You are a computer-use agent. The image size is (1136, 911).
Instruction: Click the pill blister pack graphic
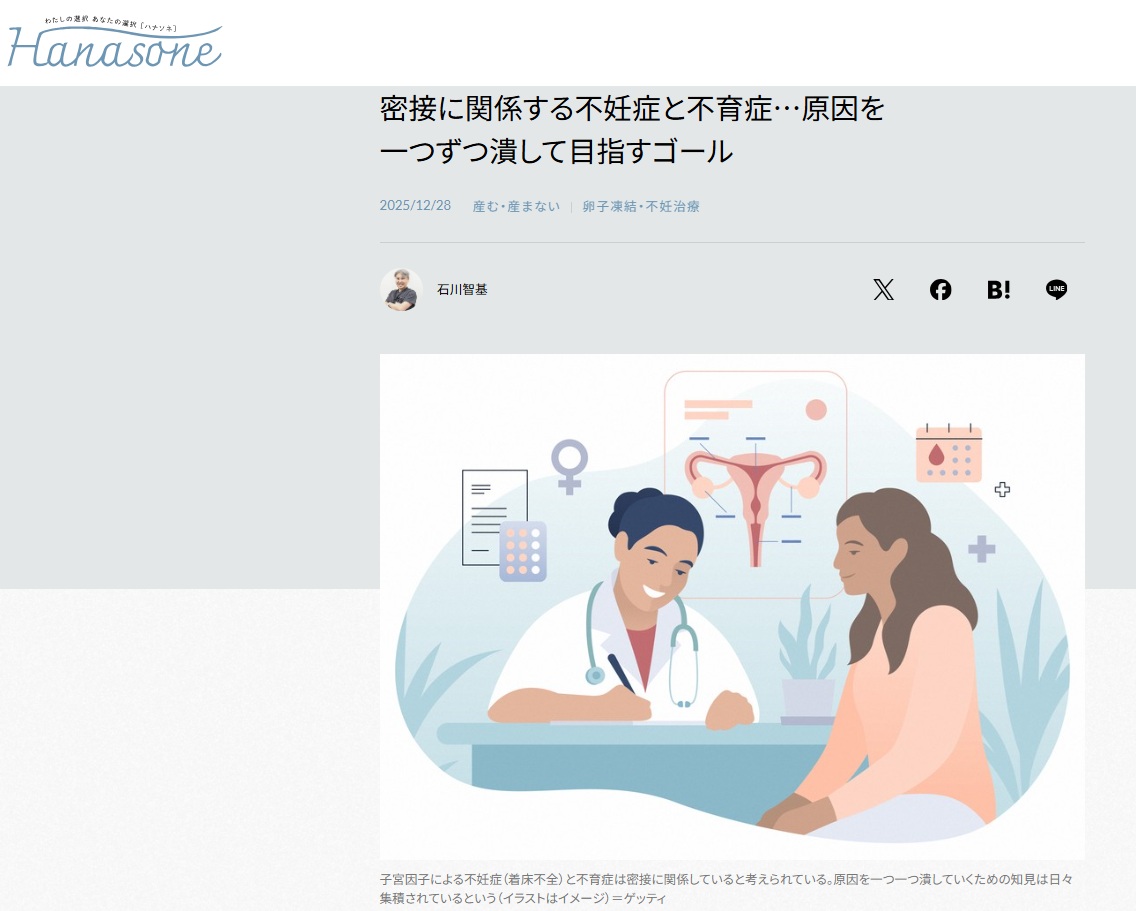[x=523, y=552]
